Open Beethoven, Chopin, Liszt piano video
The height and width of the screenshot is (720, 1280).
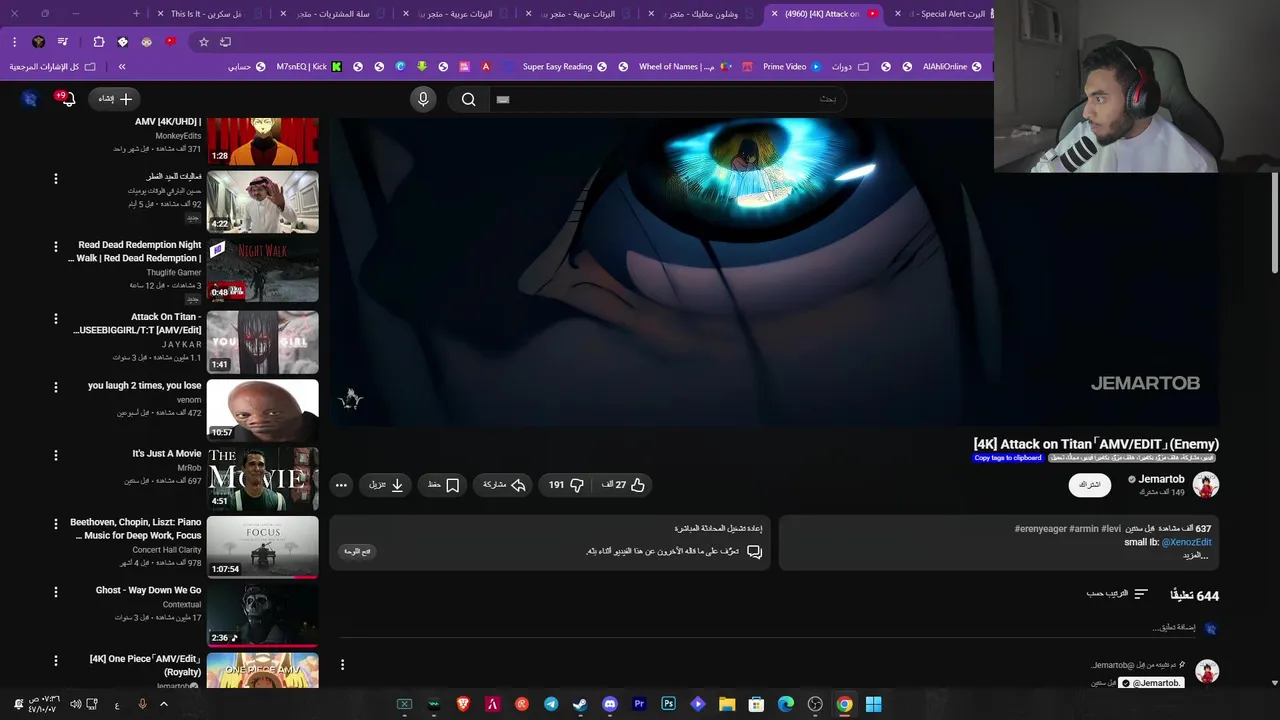[134, 529]
